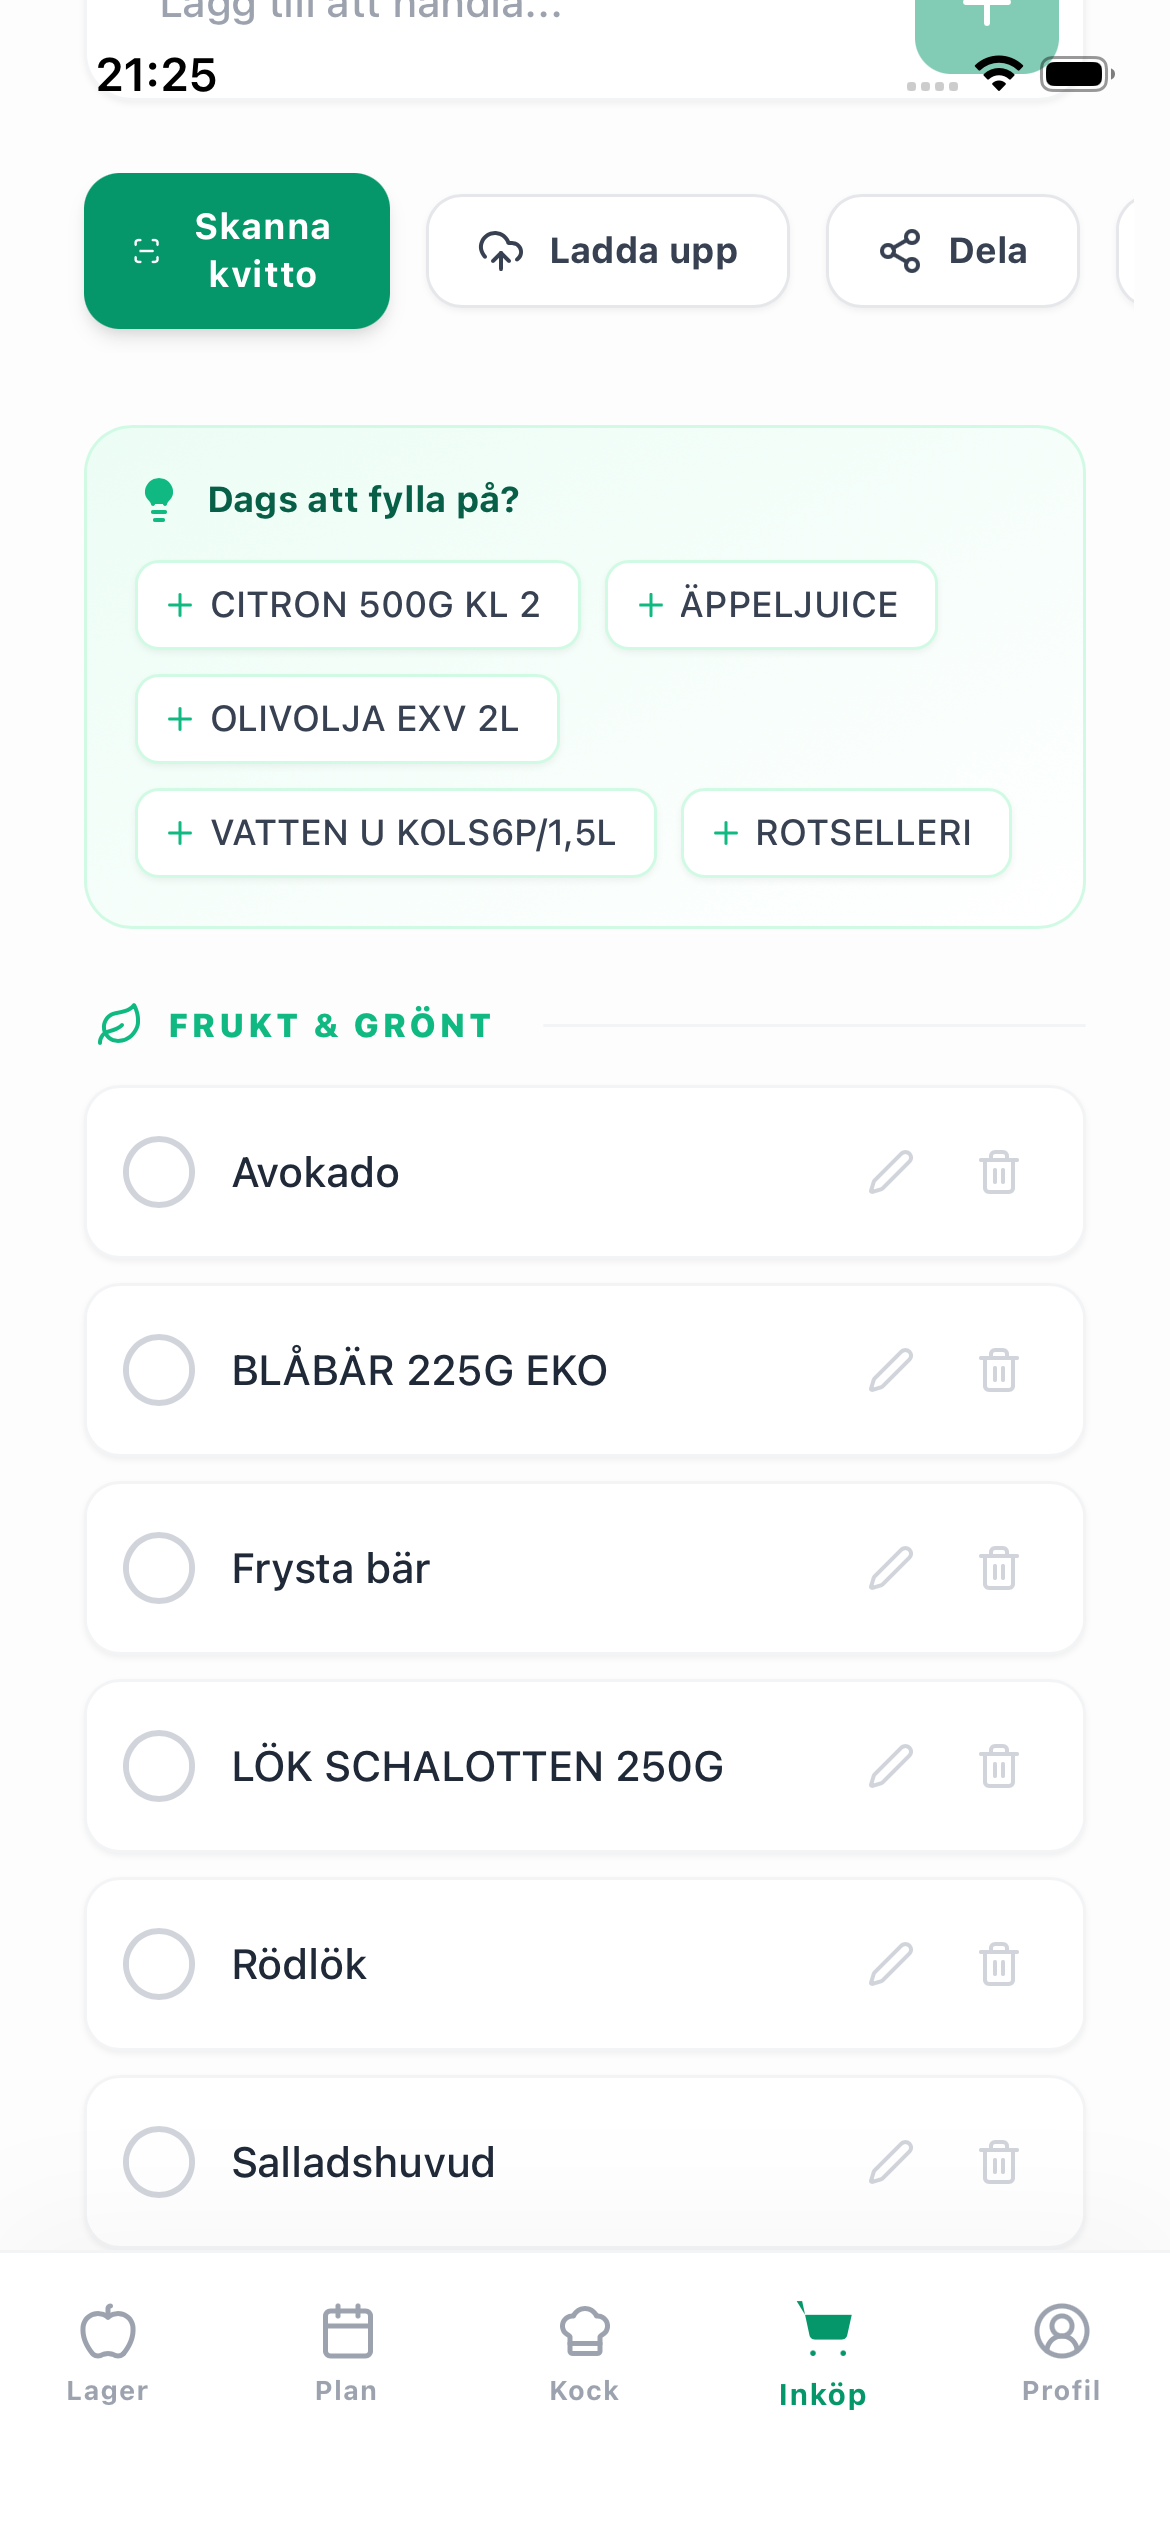Switch to the Kock tab
Image resolution: width=1170 pixels, height=2532 pixels.
click(x=584, y=2352)
